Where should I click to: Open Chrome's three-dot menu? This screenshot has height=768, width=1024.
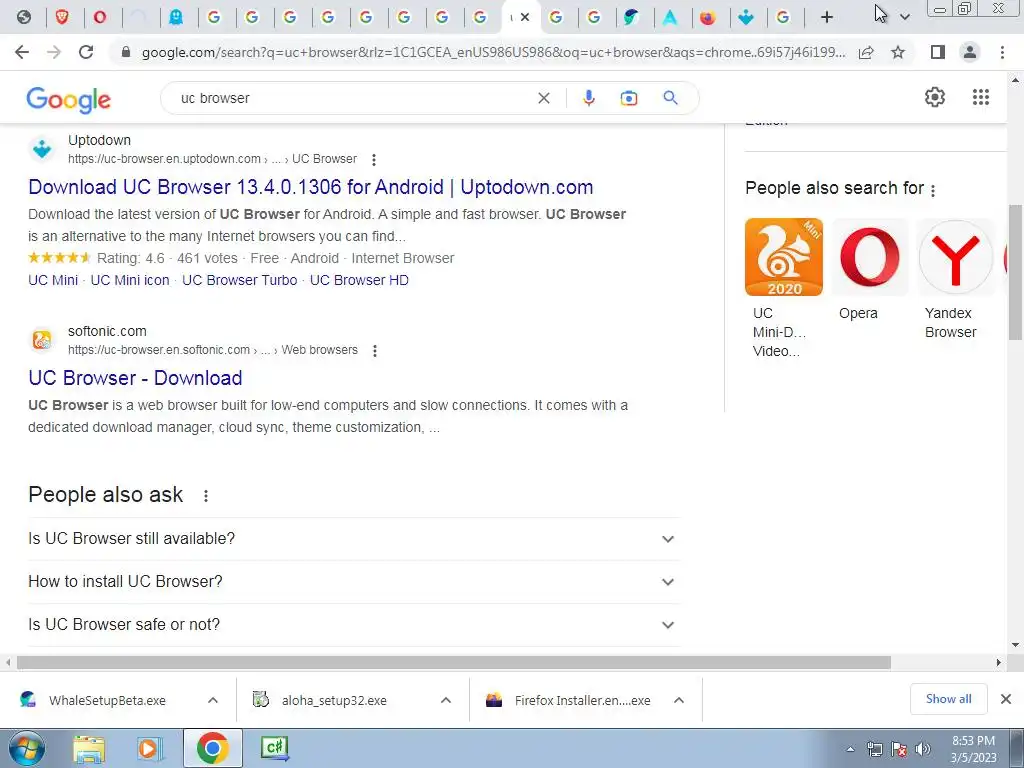click(1002, 52)
